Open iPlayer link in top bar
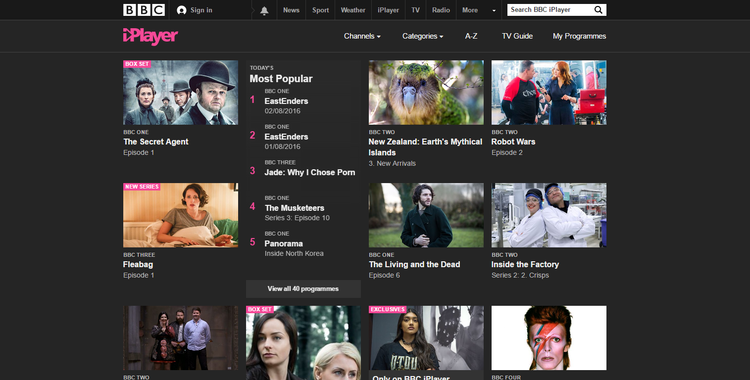750x380 pixels. (x=388, y=10)
